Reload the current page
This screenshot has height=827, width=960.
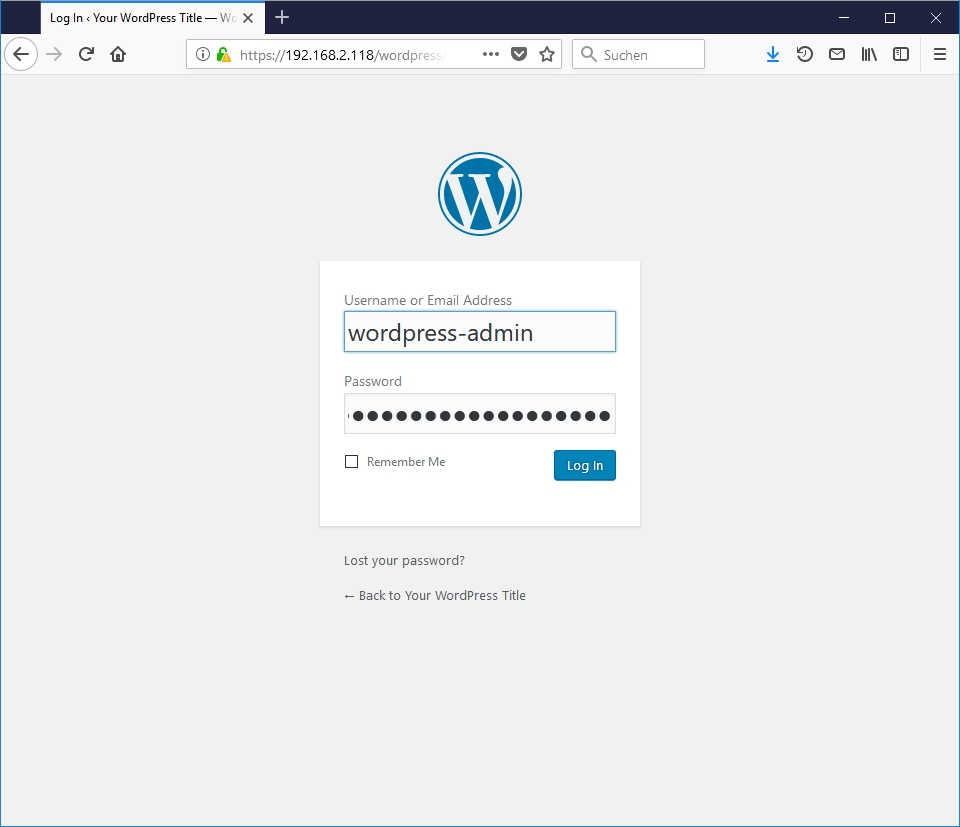(86, 54)
